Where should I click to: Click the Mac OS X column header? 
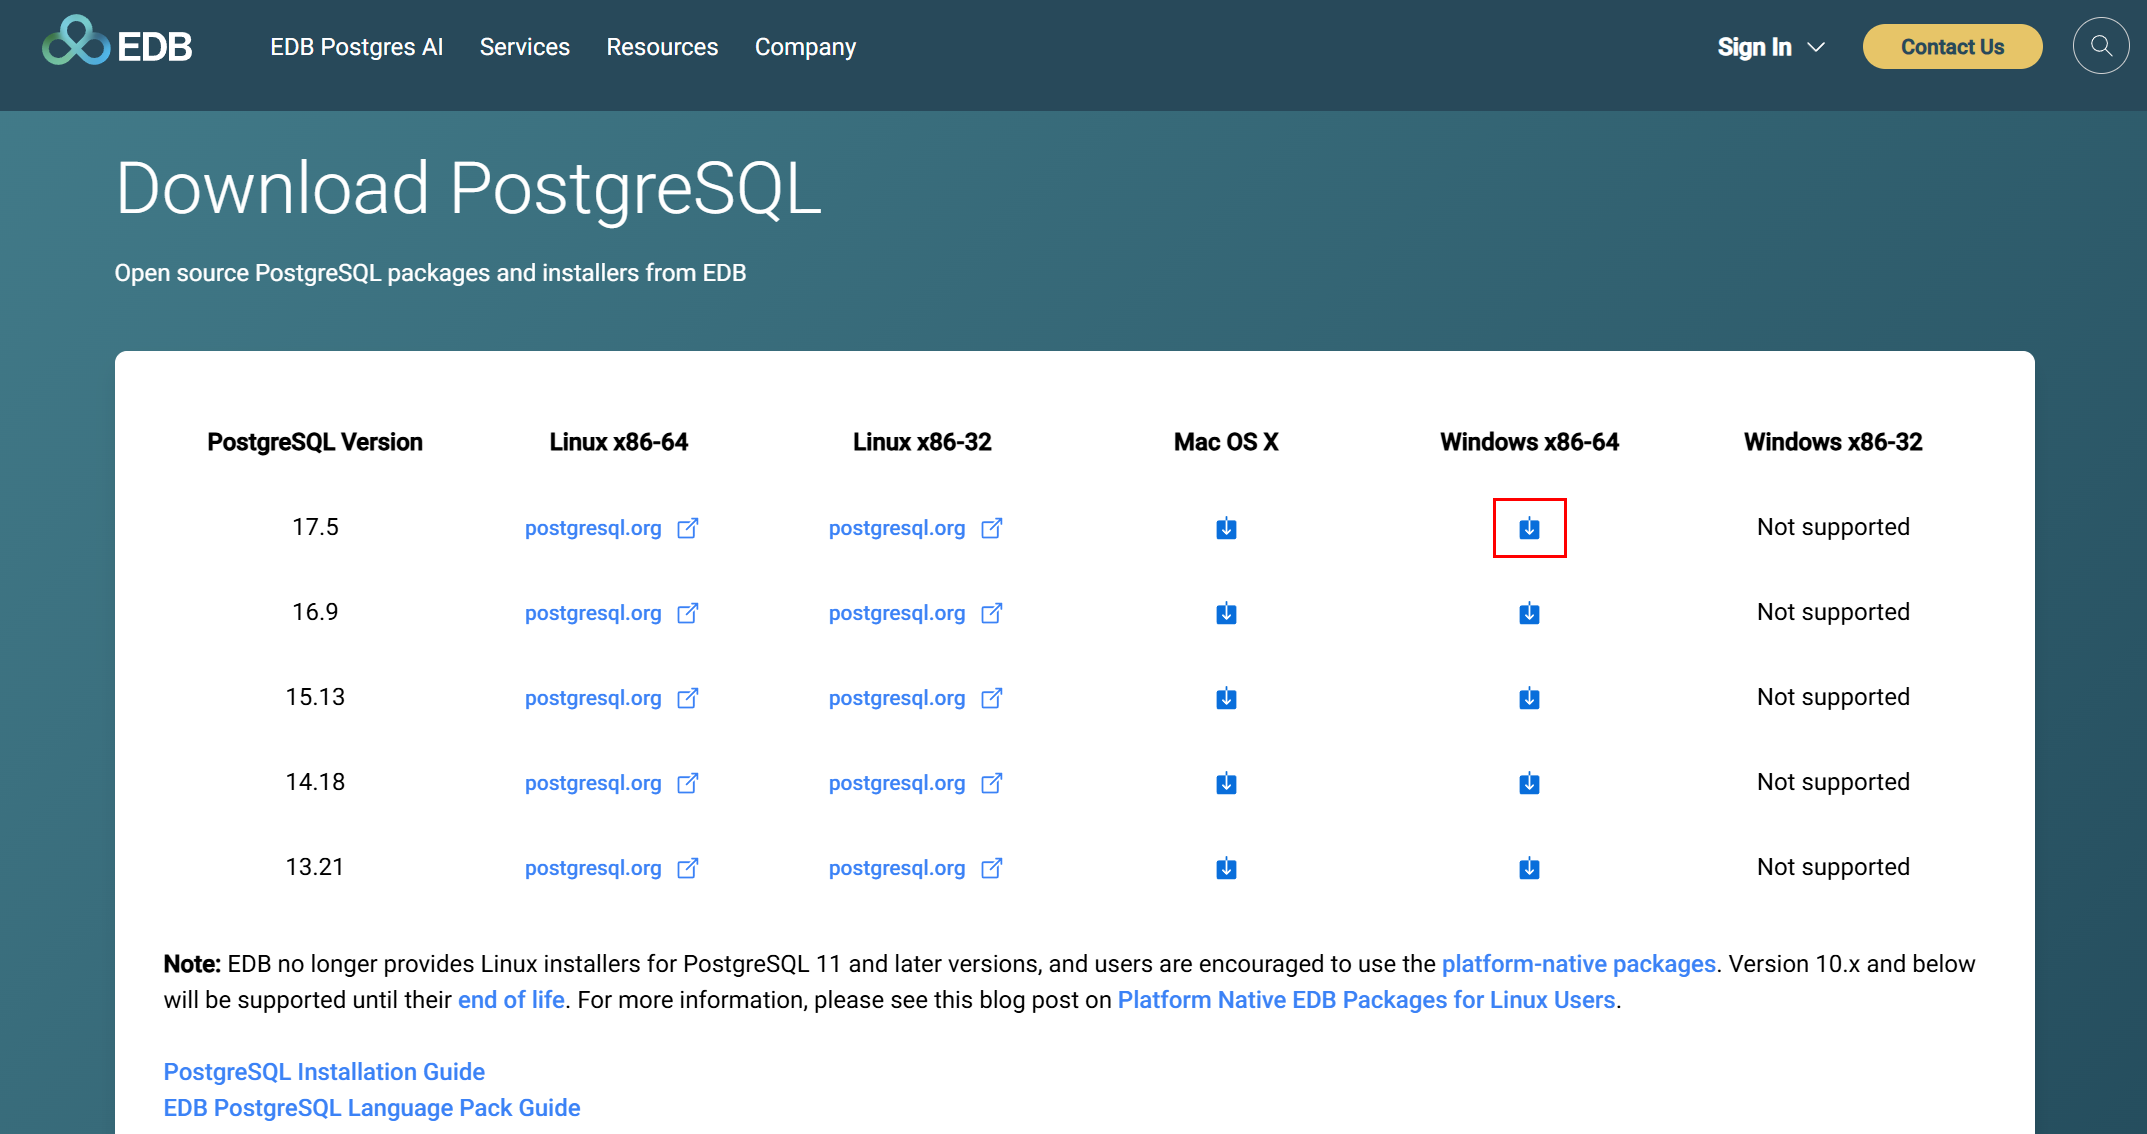click(1226, 442)
